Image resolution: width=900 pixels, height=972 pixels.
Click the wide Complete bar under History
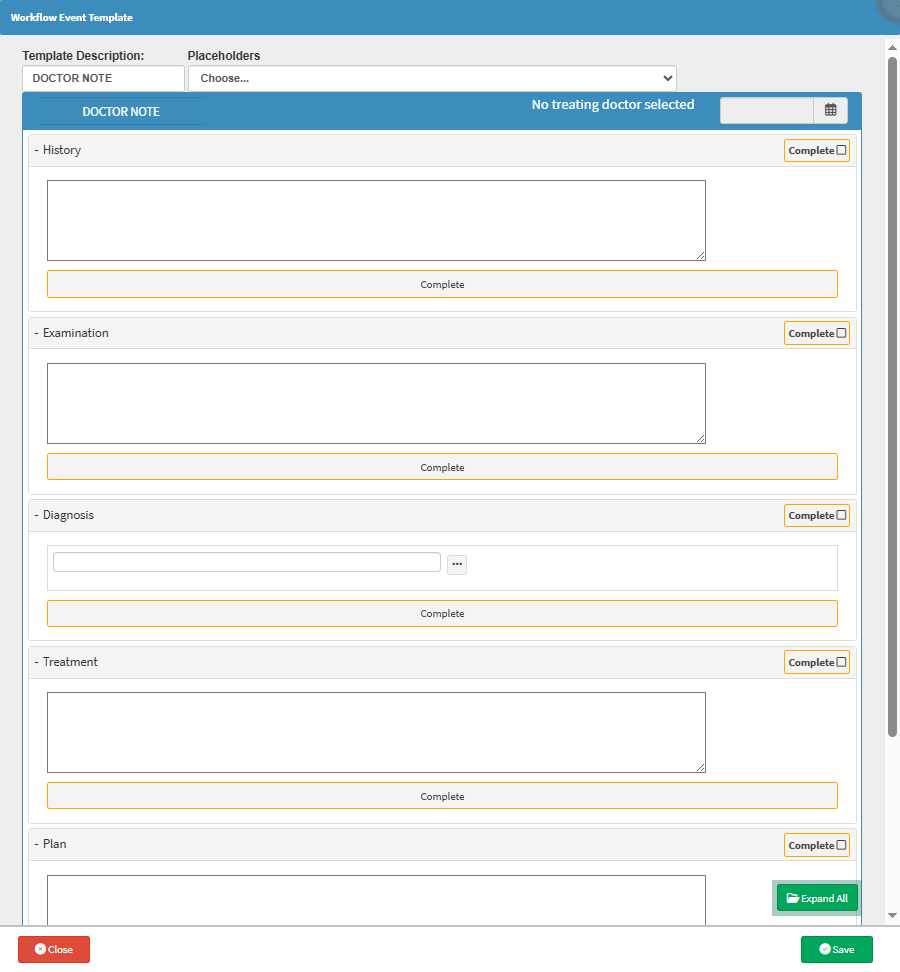442,284
